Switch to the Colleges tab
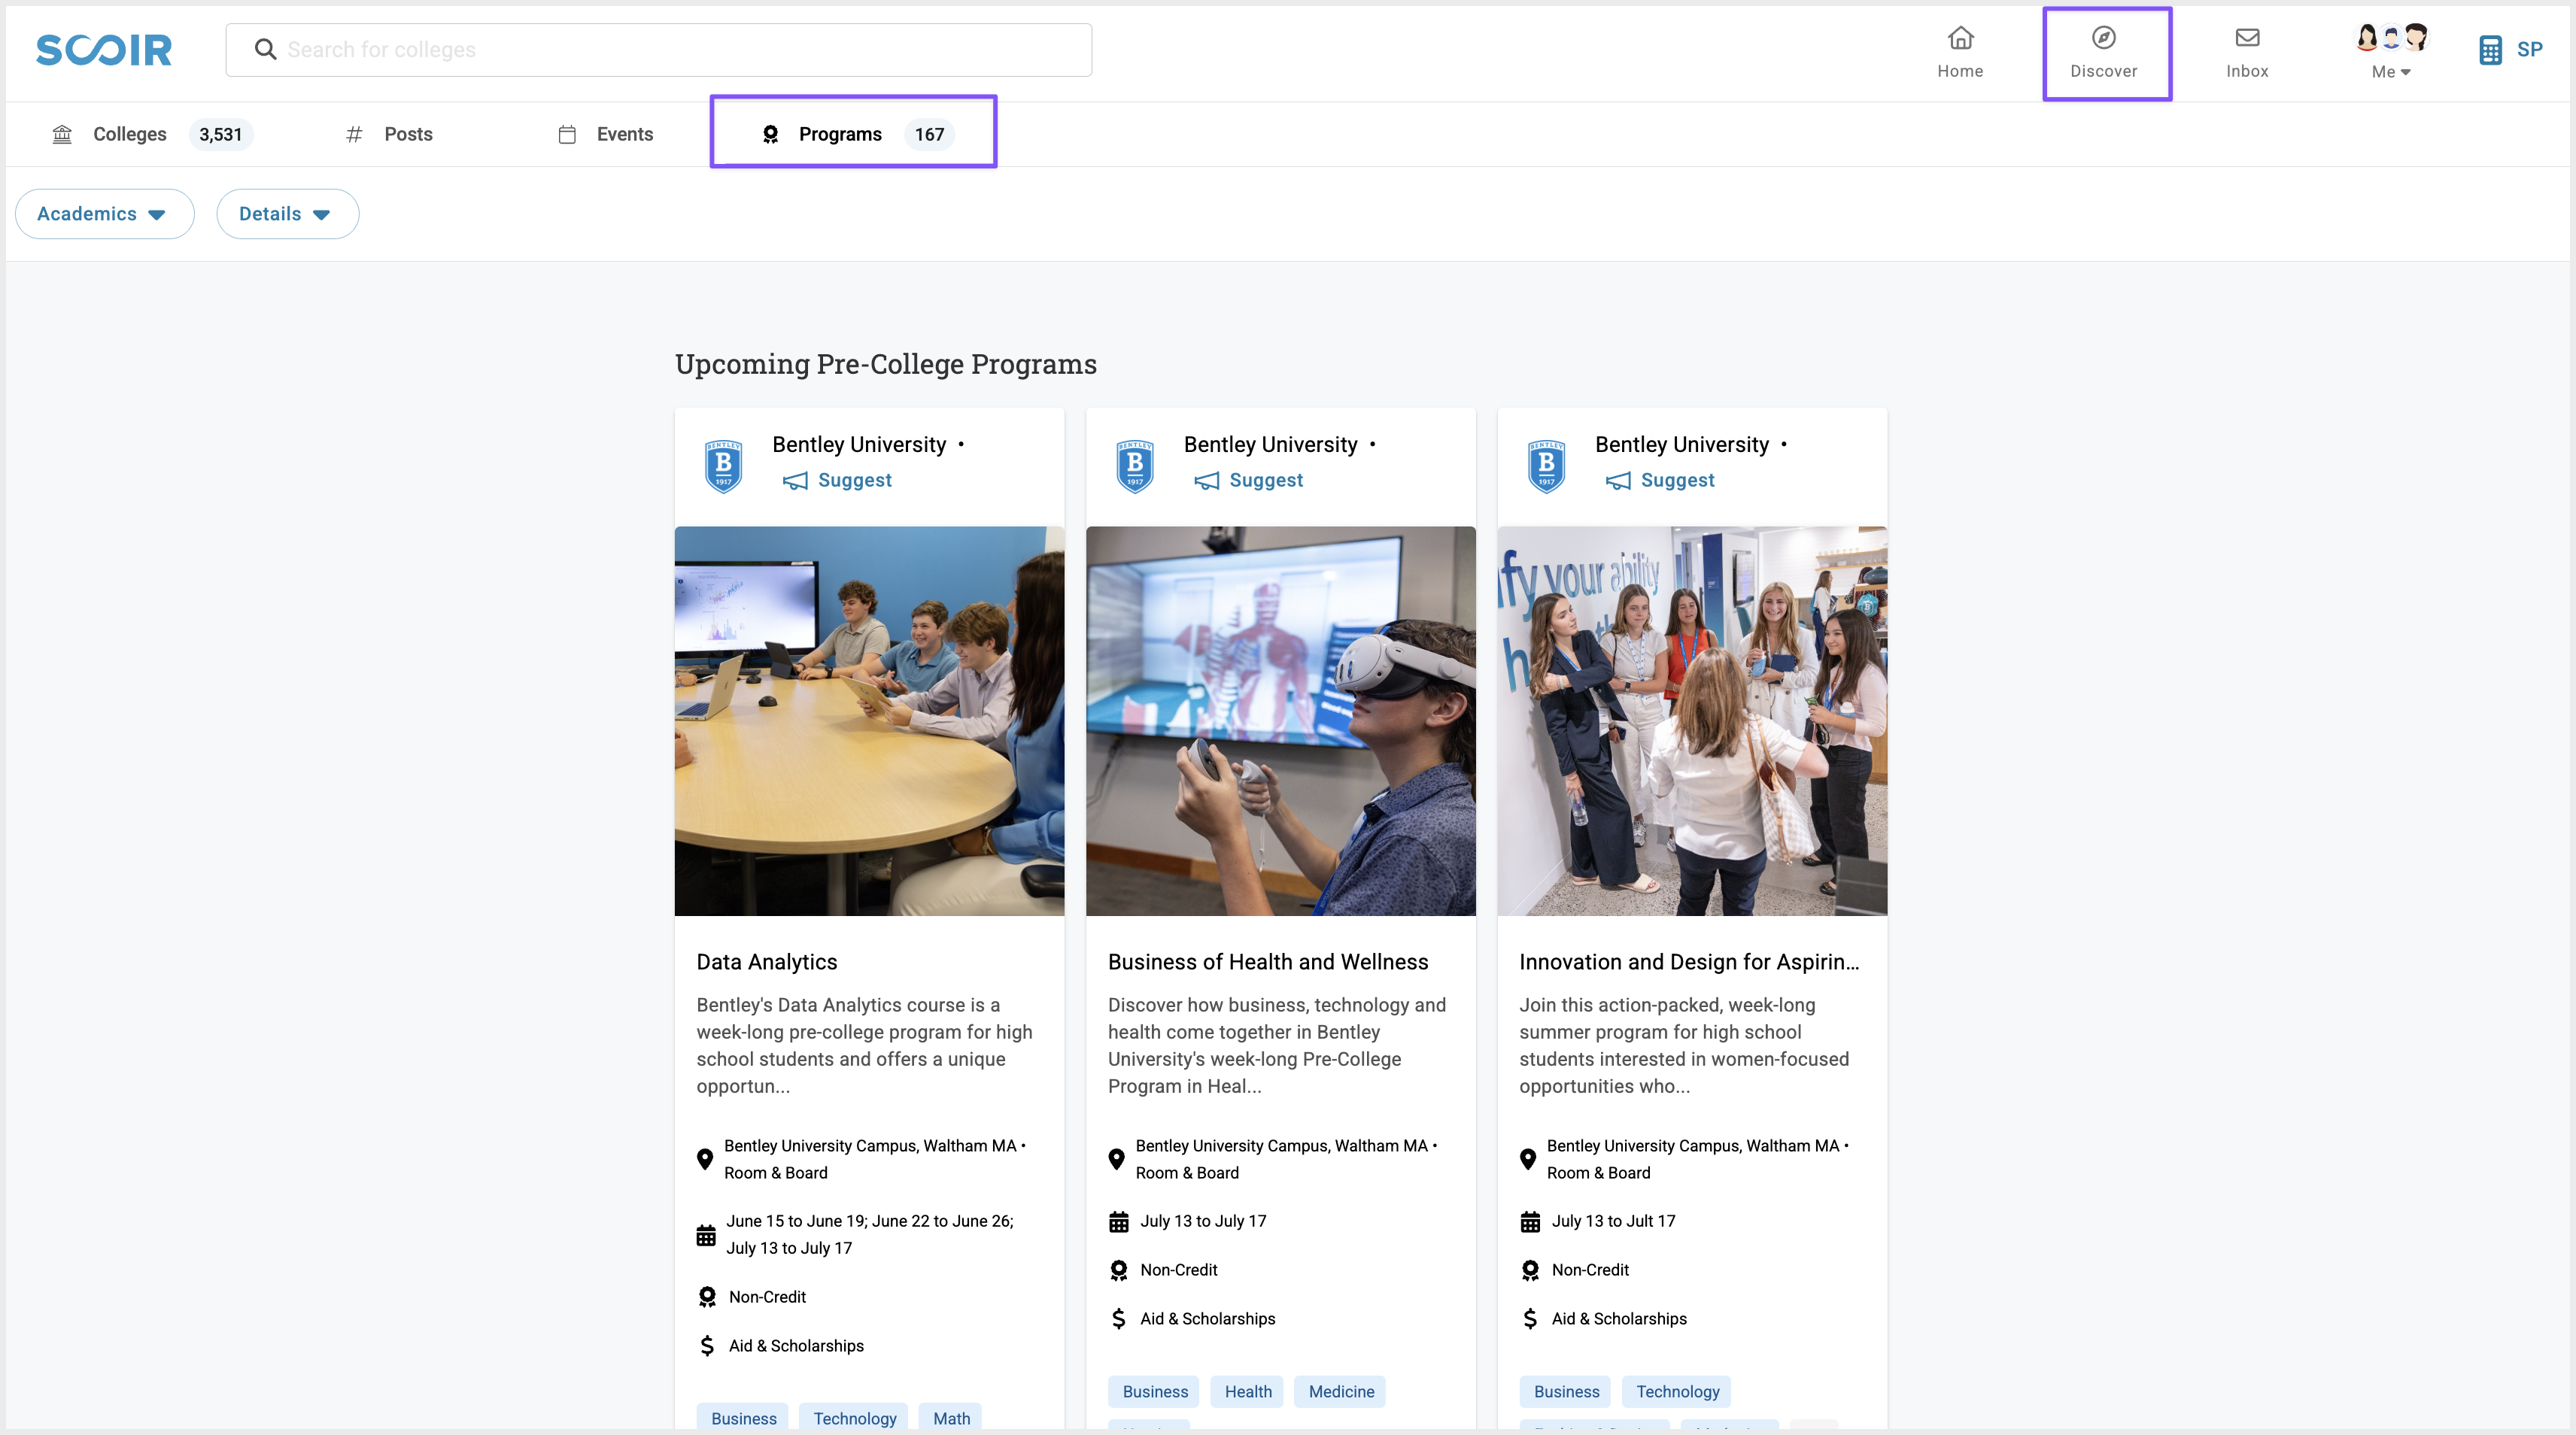This screenshot has height=1435, width=2576. [x=130, y=134]
